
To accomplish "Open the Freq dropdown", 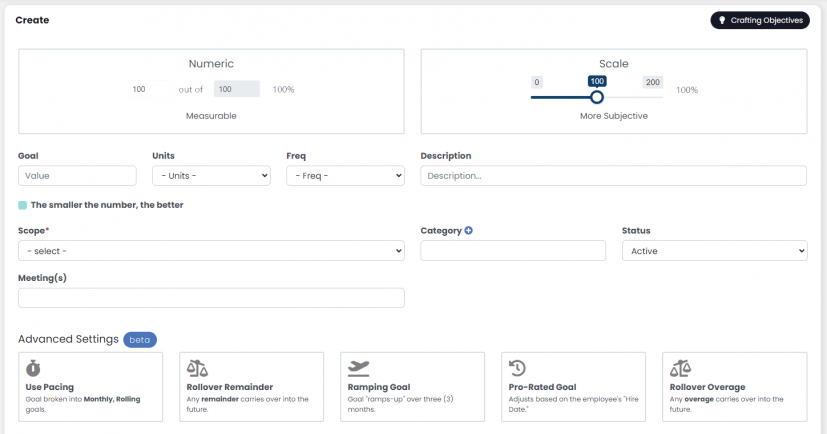I will tap(345, 175).
